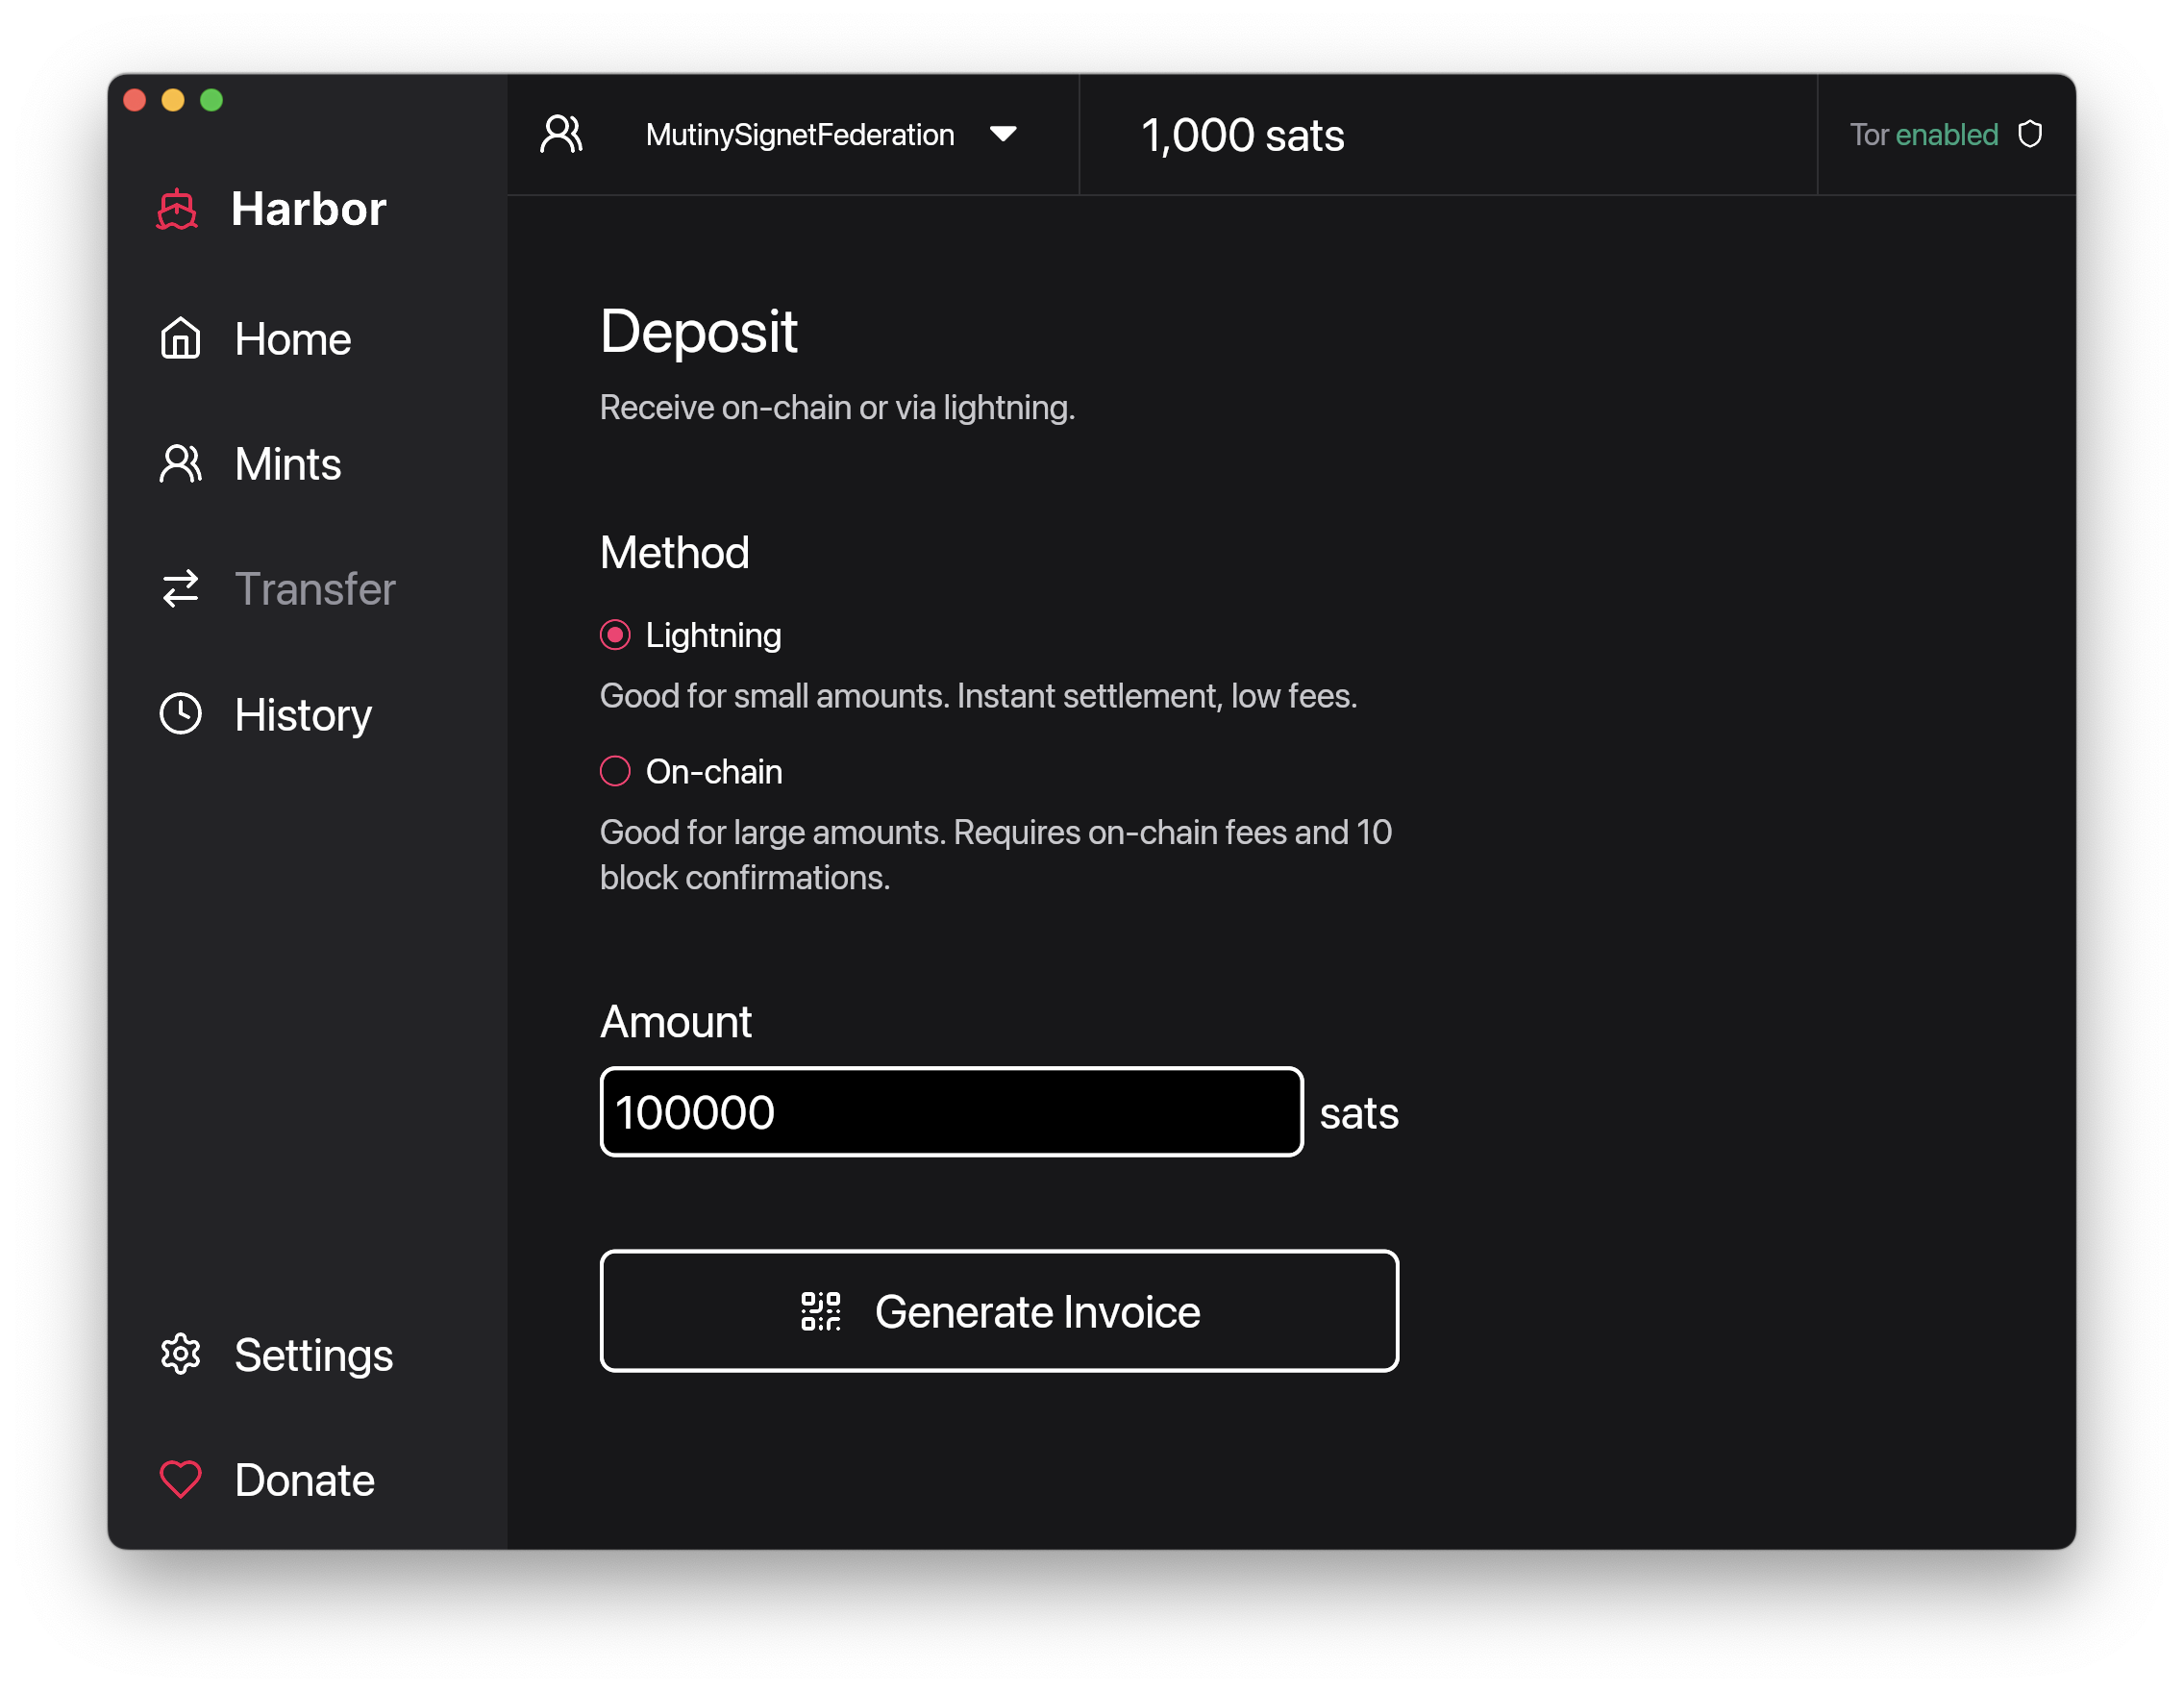Viewport: 2184px width, 1692px height.
Task: Select the Lightning deposit method
Action: pos(615,635)
